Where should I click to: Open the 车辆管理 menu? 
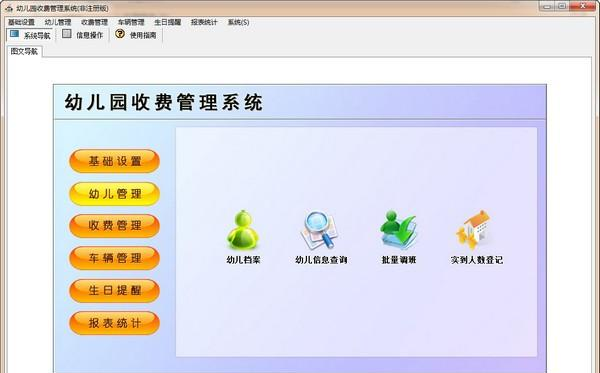[131, 22]
